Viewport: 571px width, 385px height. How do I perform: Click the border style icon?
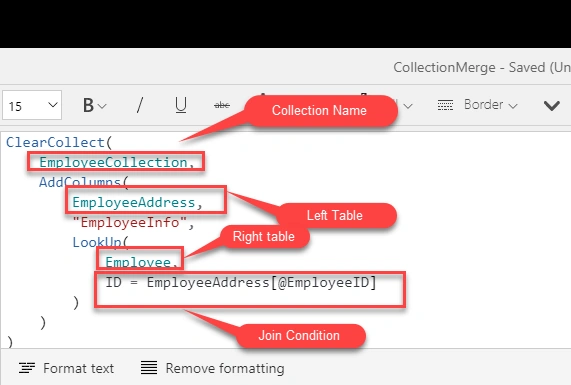pos(445,105)
